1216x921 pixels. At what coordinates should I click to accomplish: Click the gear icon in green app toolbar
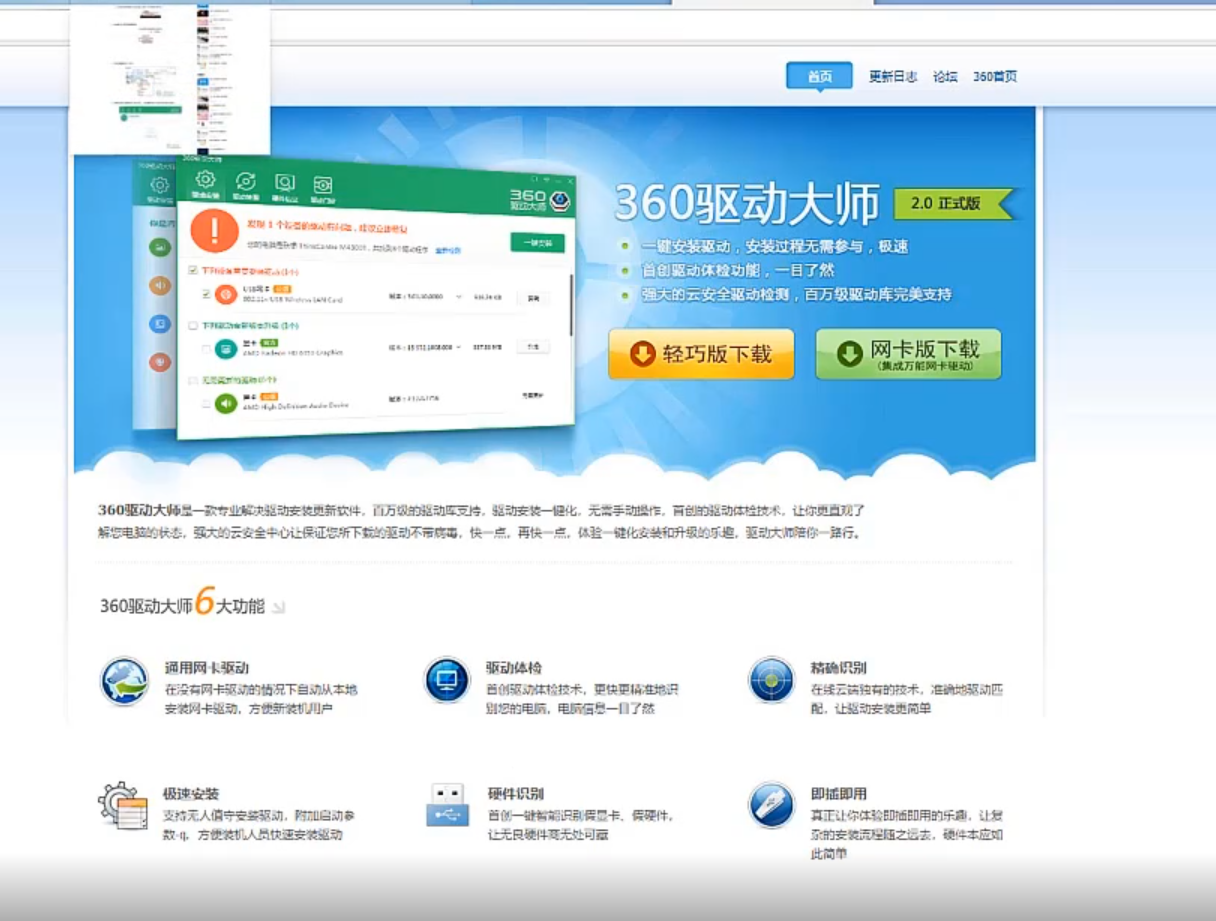[205, 180]
